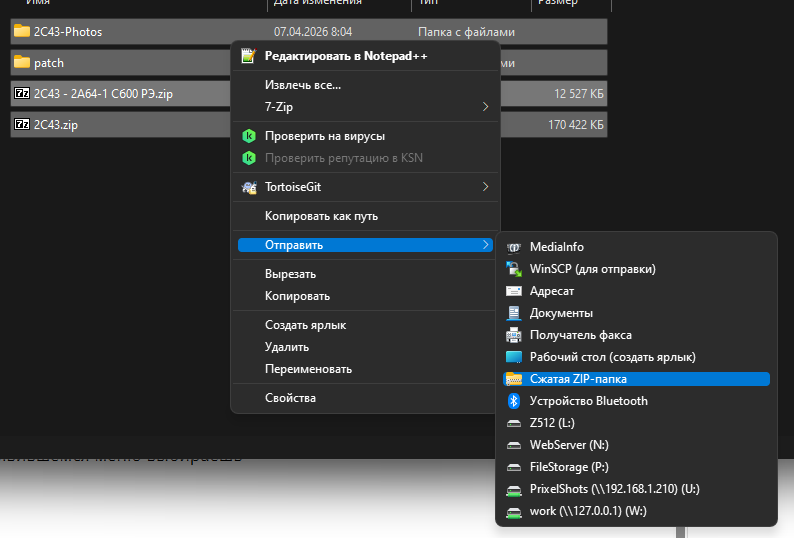Open the Отправить submenu arrow
The image size is (794, 538).
[485, 245]
